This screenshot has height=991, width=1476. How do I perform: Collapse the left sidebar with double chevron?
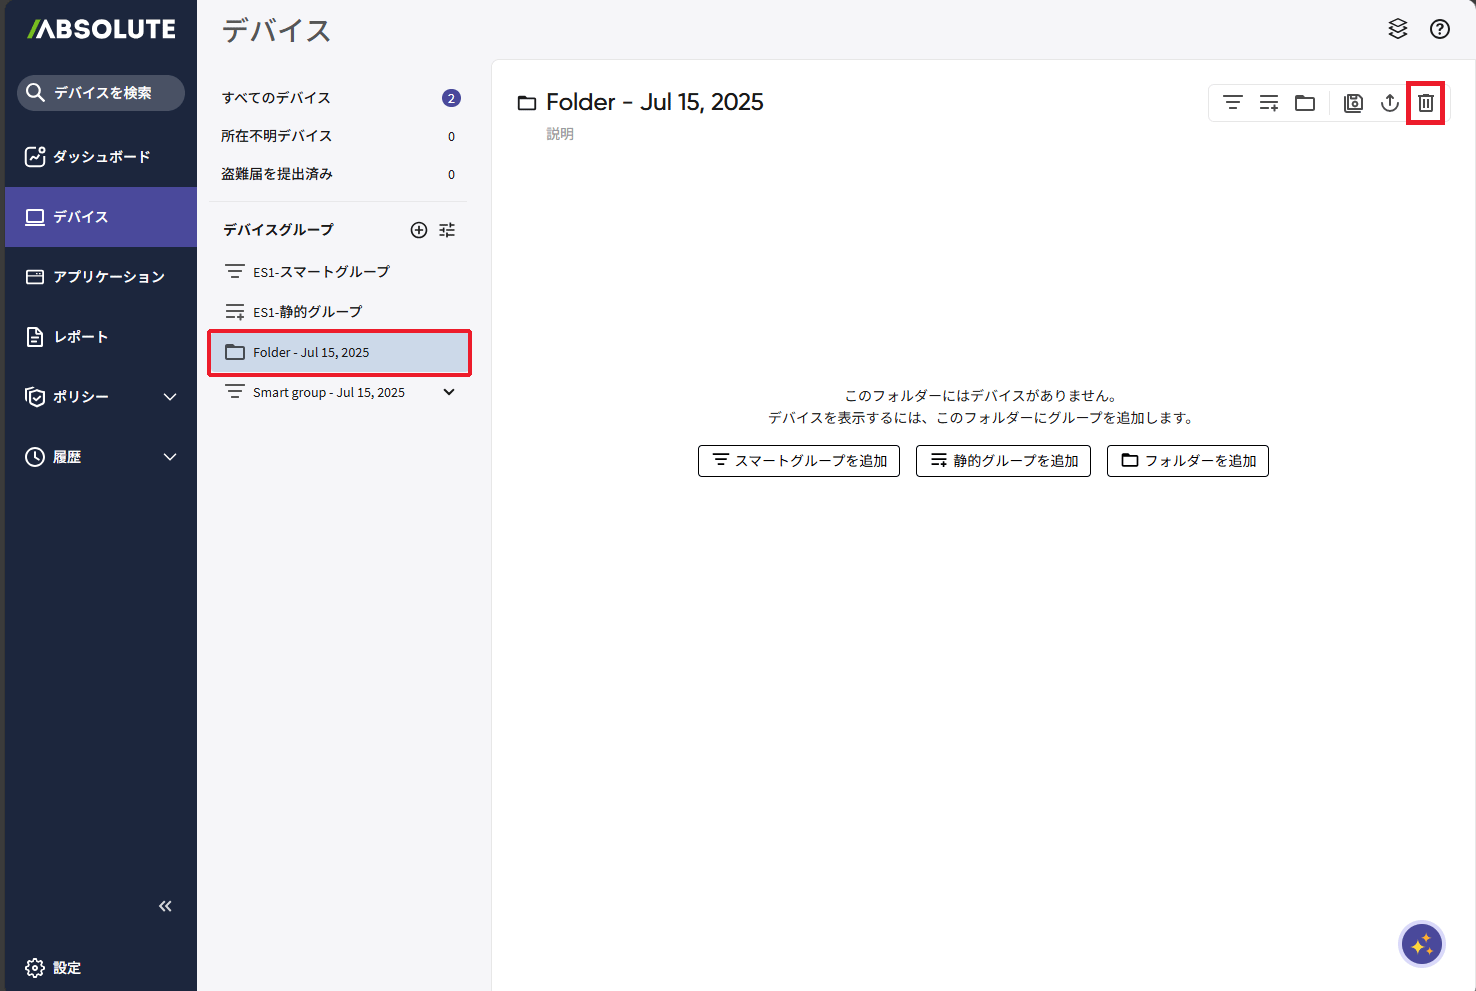point(165,906)
